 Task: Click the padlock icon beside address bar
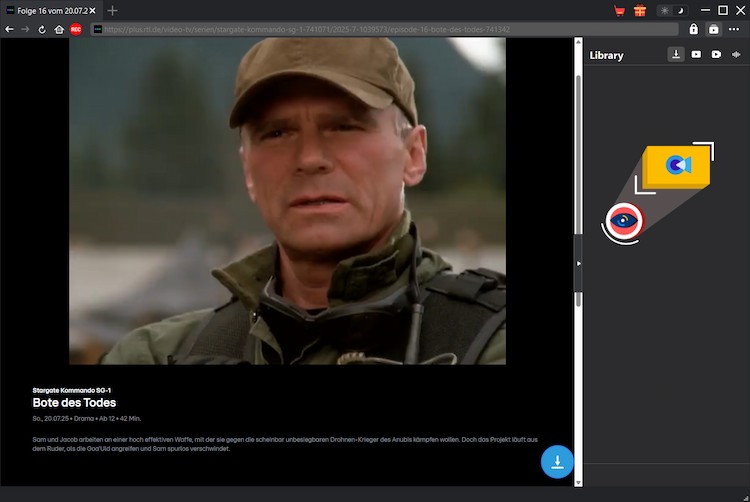(694, 29)
